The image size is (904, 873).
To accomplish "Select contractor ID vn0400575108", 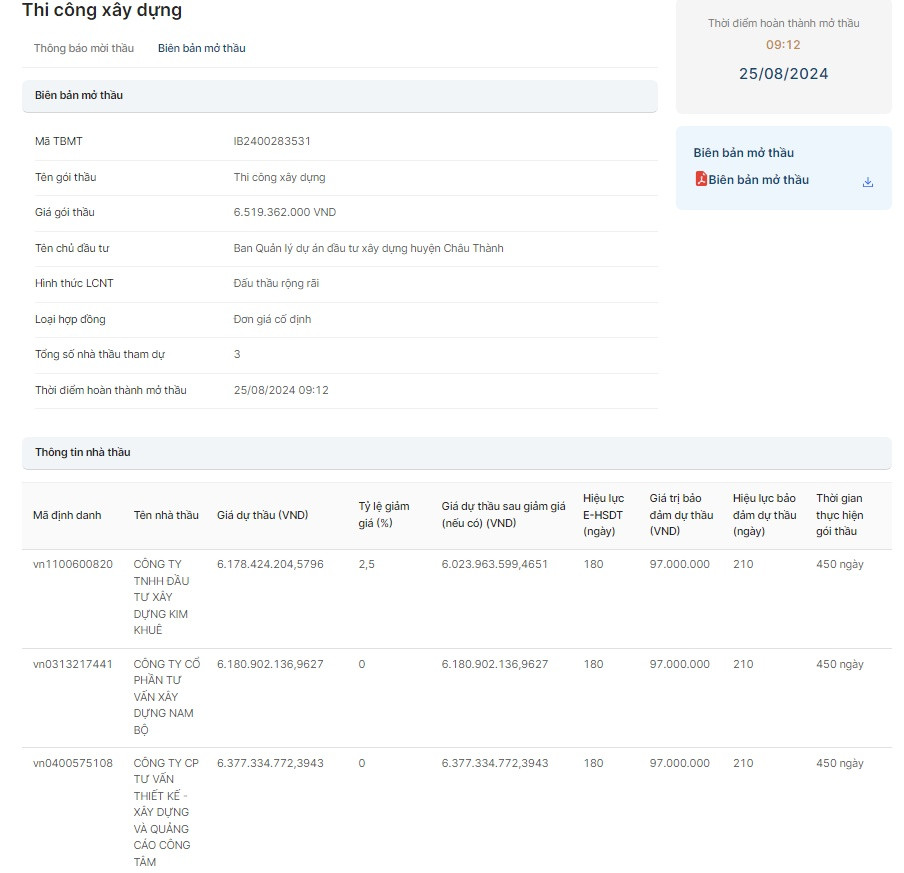I will point(73,763).
